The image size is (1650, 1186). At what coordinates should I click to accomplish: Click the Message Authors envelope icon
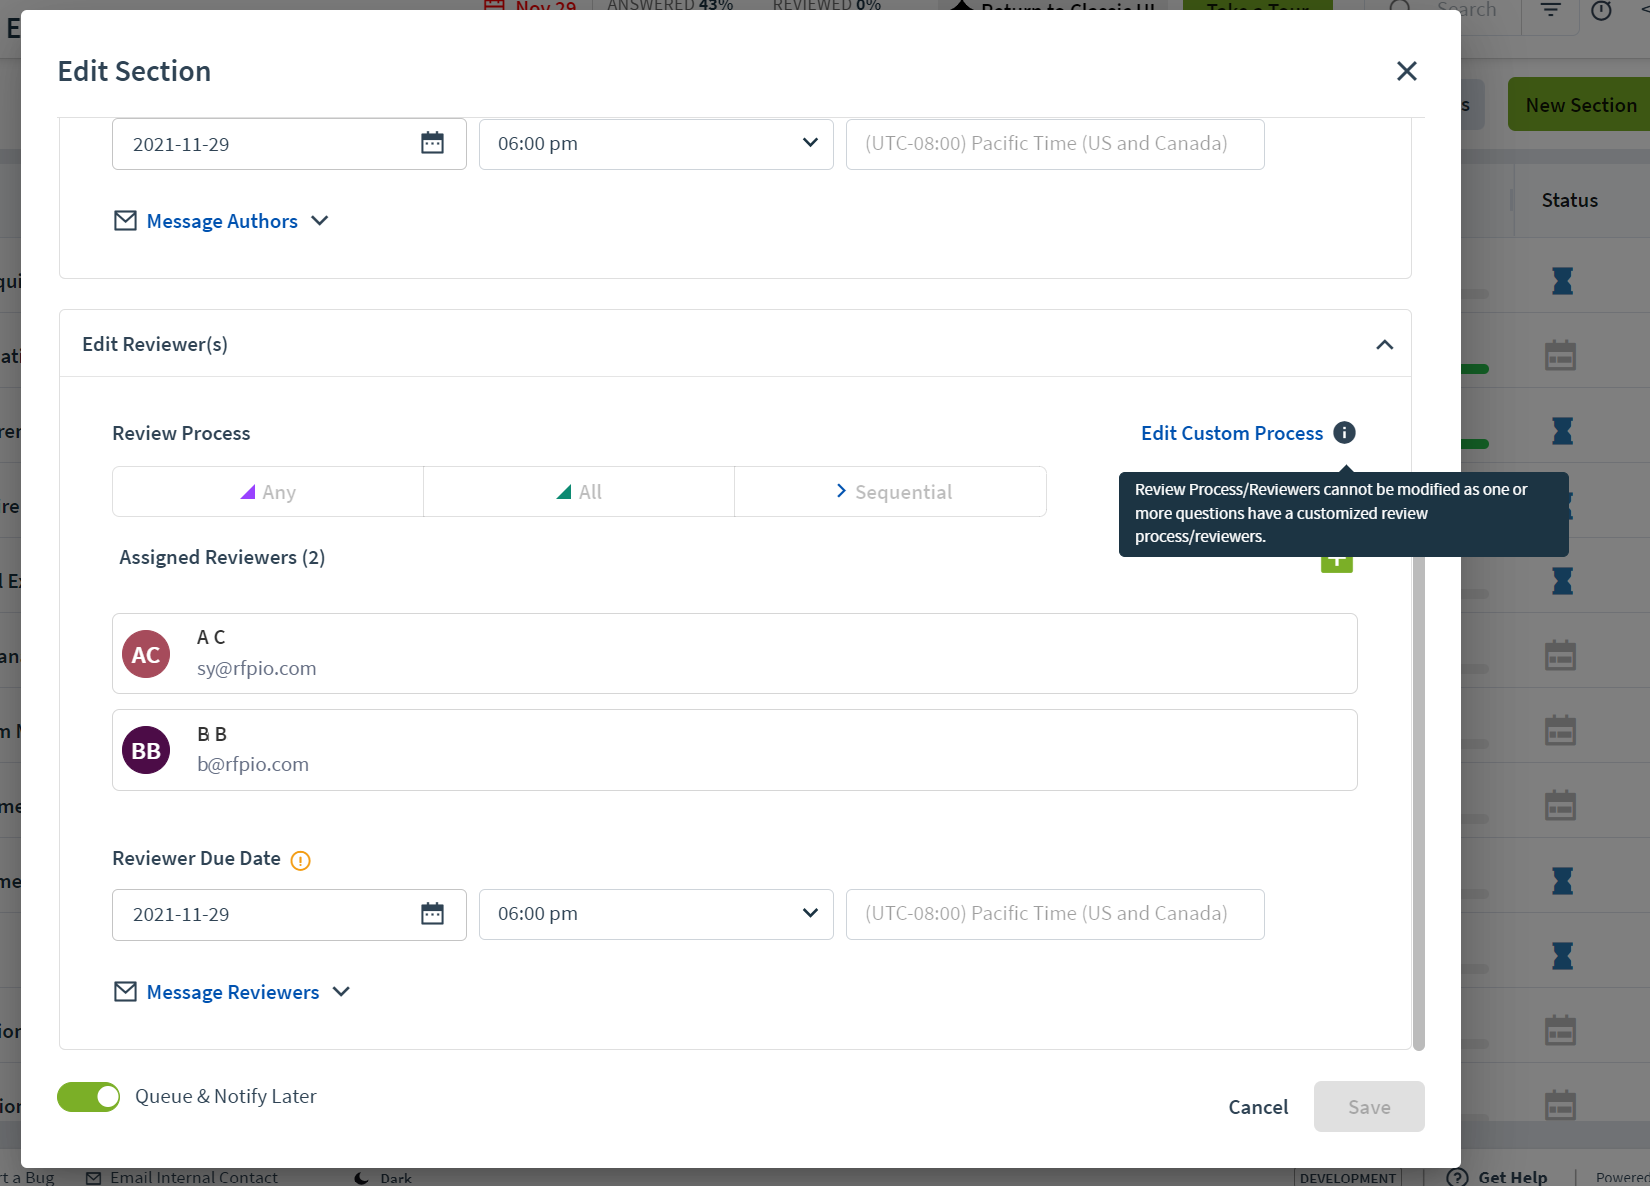click(x=125, y=220)
